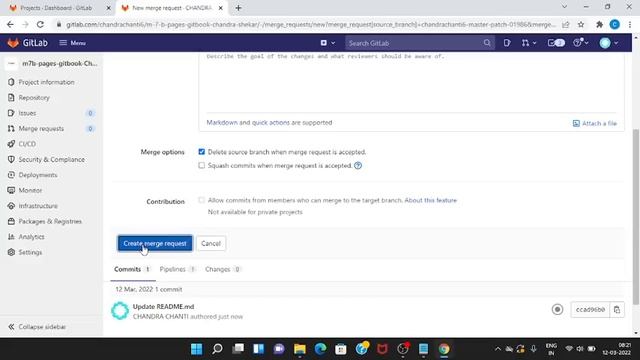640x360 pixels.
Task: Bookmark this page with star icon
Action: point(581,24)
